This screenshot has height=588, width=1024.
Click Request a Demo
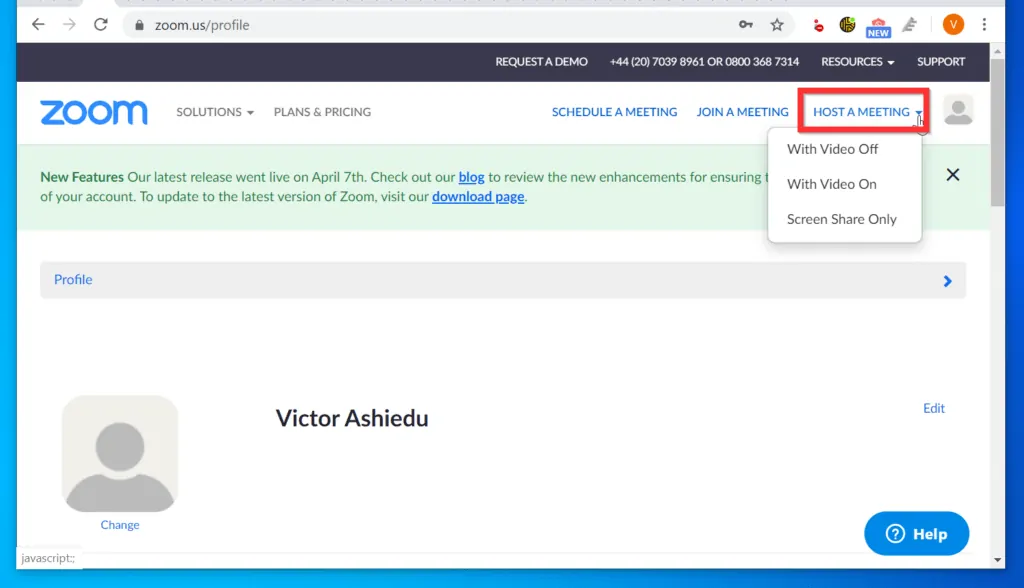pos(541,61)
